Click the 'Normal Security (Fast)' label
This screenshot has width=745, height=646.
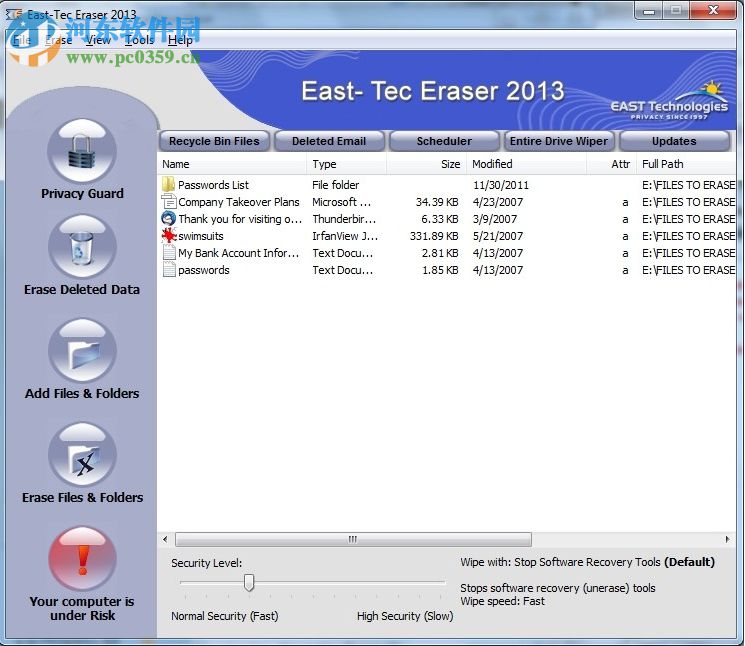pyautogui.click(x=225, y=616)
